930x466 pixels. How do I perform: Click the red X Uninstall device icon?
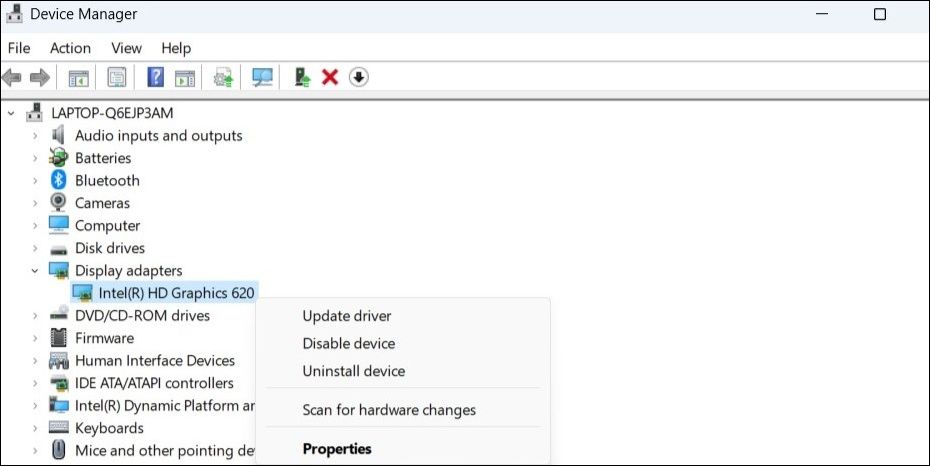coord(330,77)
